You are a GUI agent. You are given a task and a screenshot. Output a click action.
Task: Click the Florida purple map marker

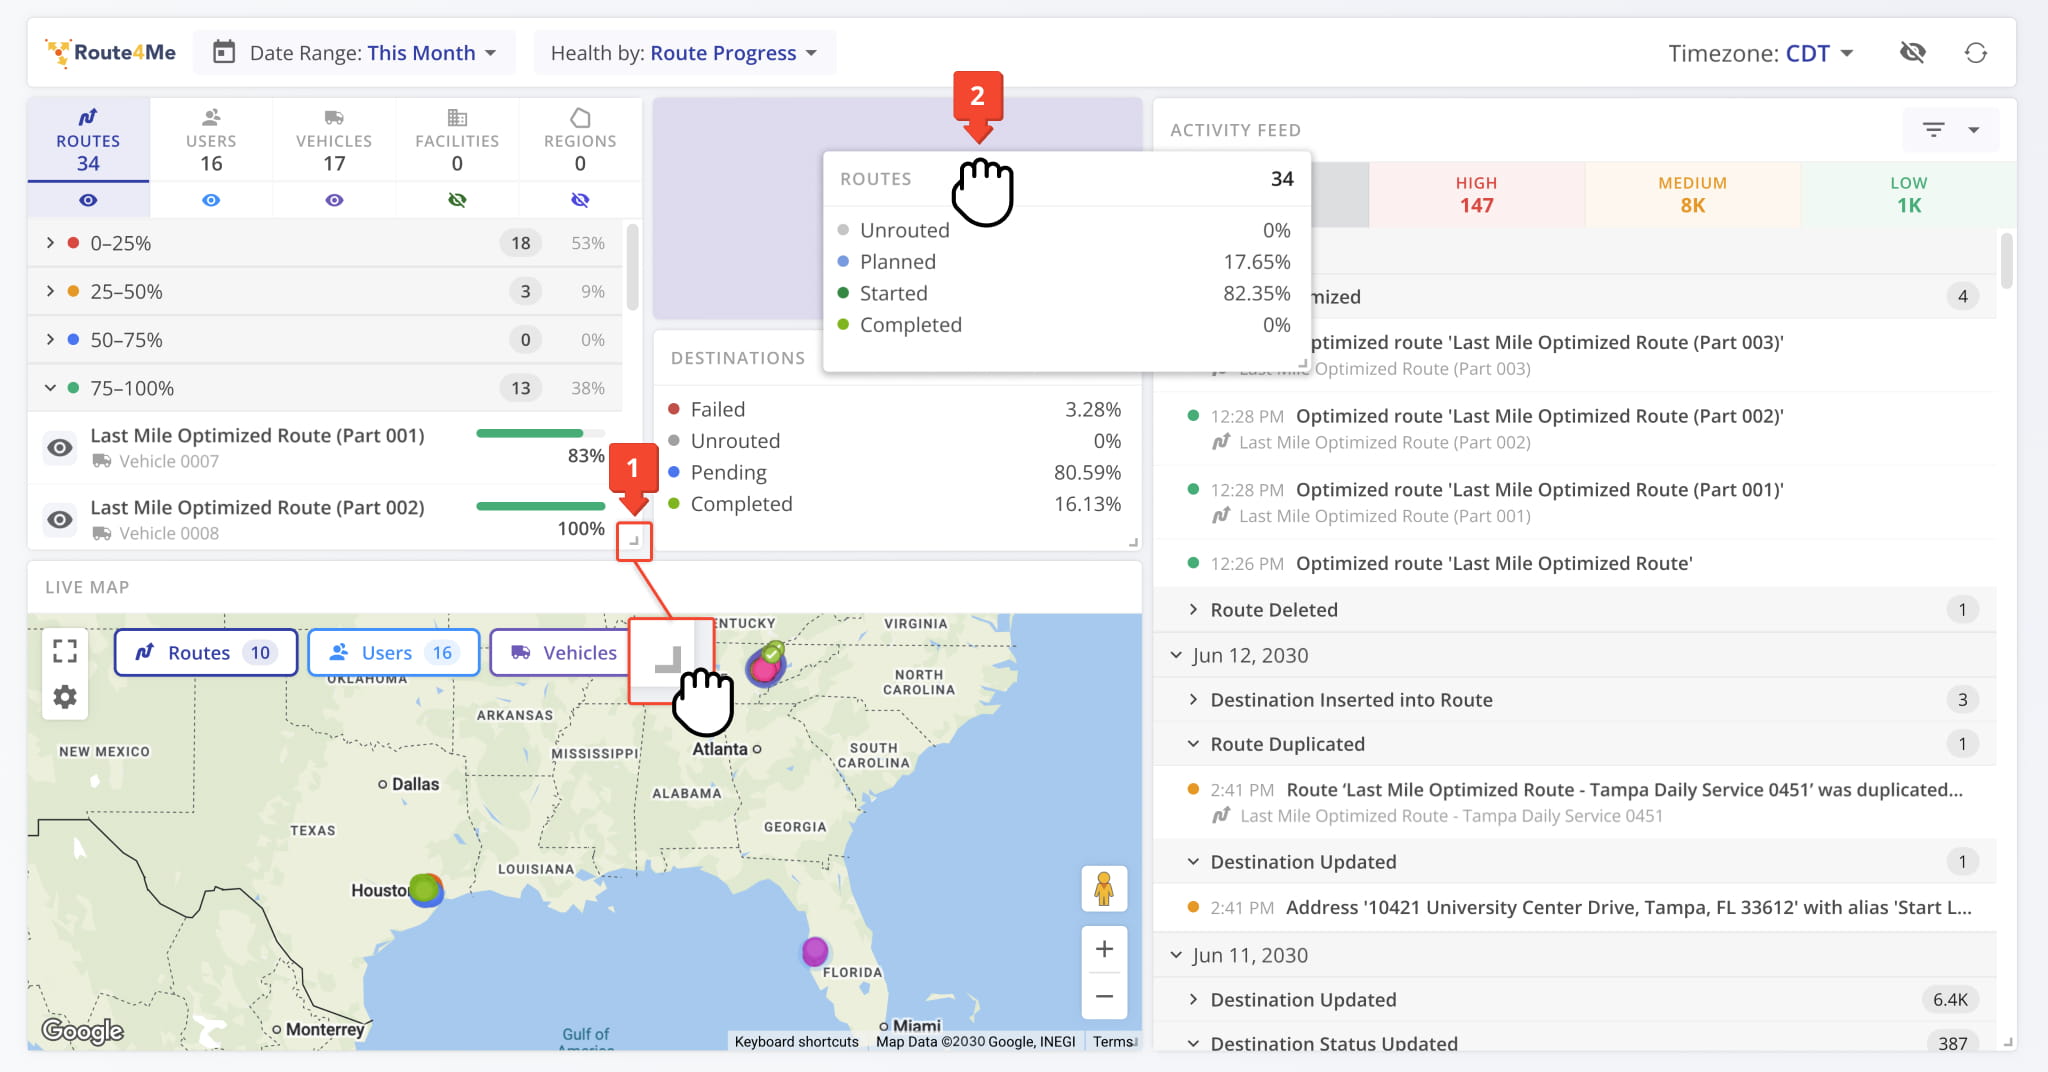click(815, 950)
